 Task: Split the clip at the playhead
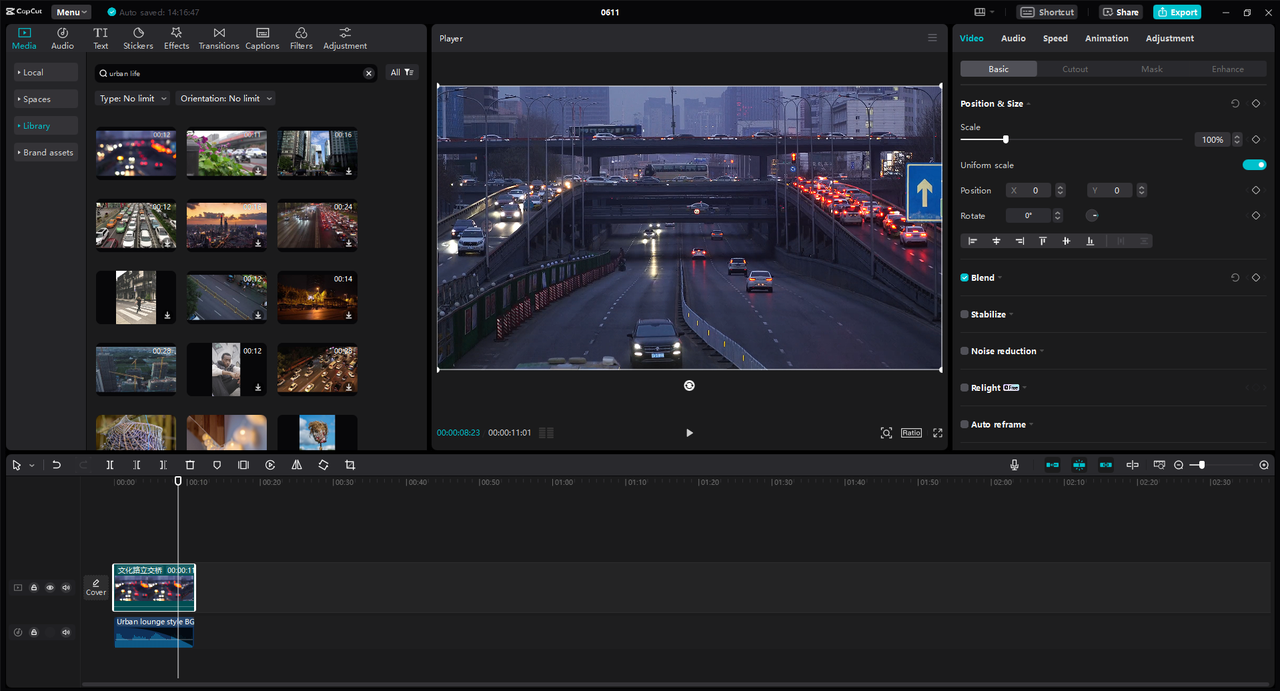(110, 465)
